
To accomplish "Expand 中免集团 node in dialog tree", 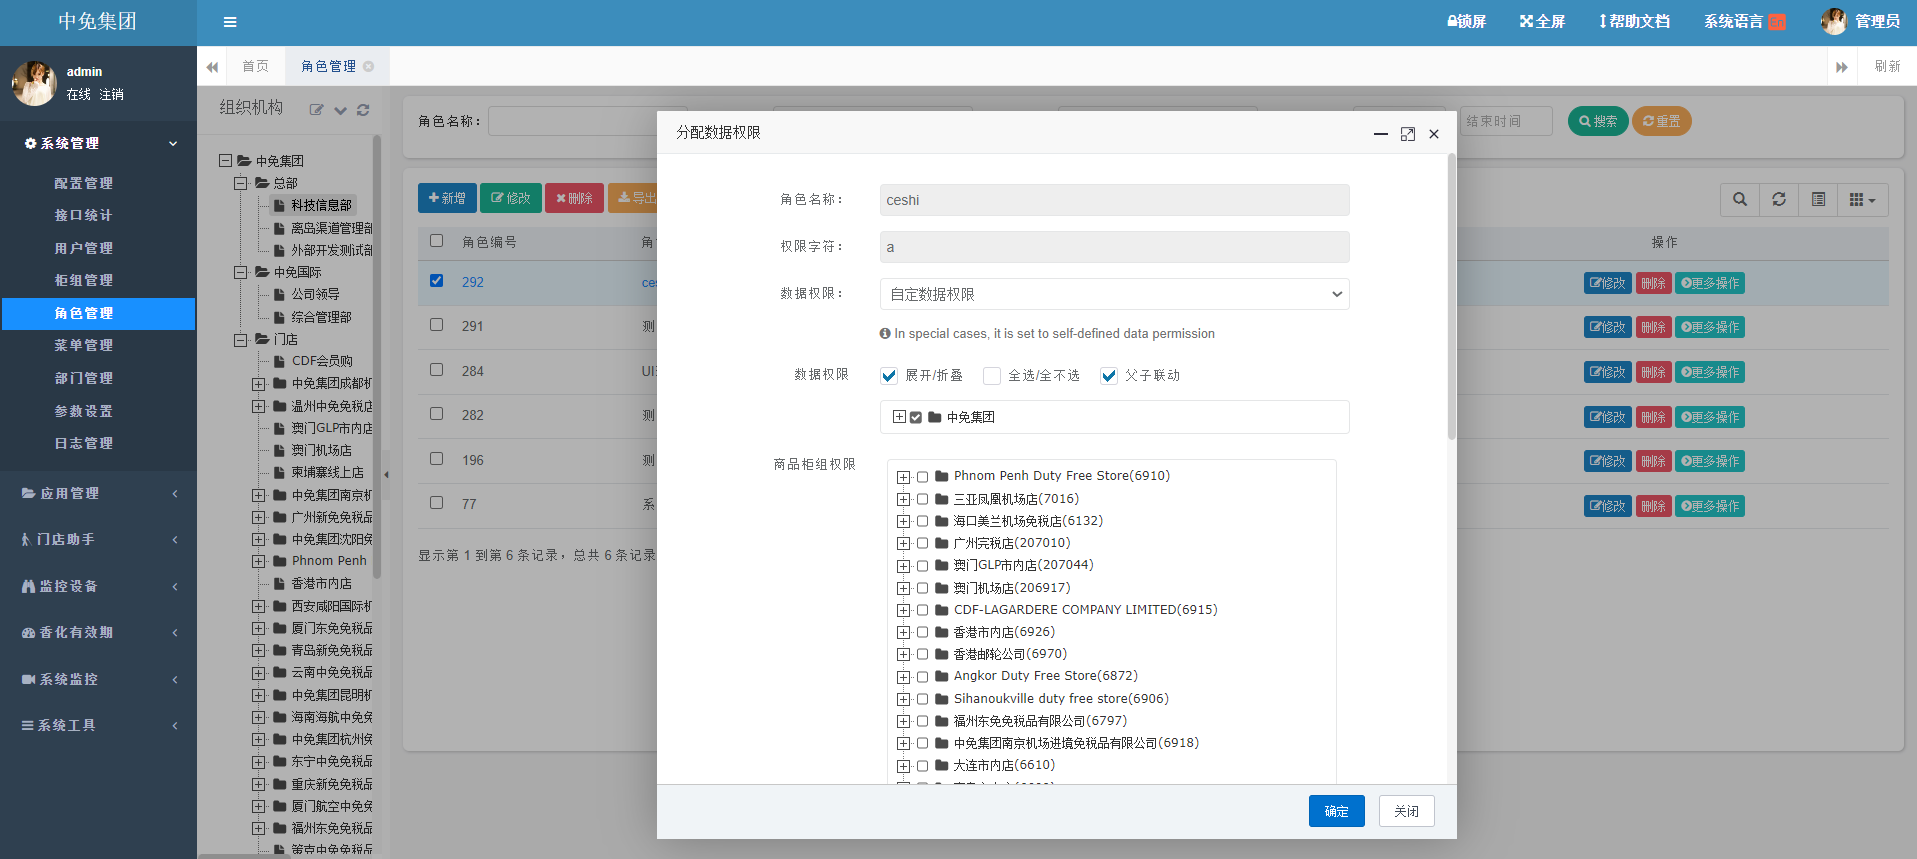I will pyautogui.click(x=899, y=417).
